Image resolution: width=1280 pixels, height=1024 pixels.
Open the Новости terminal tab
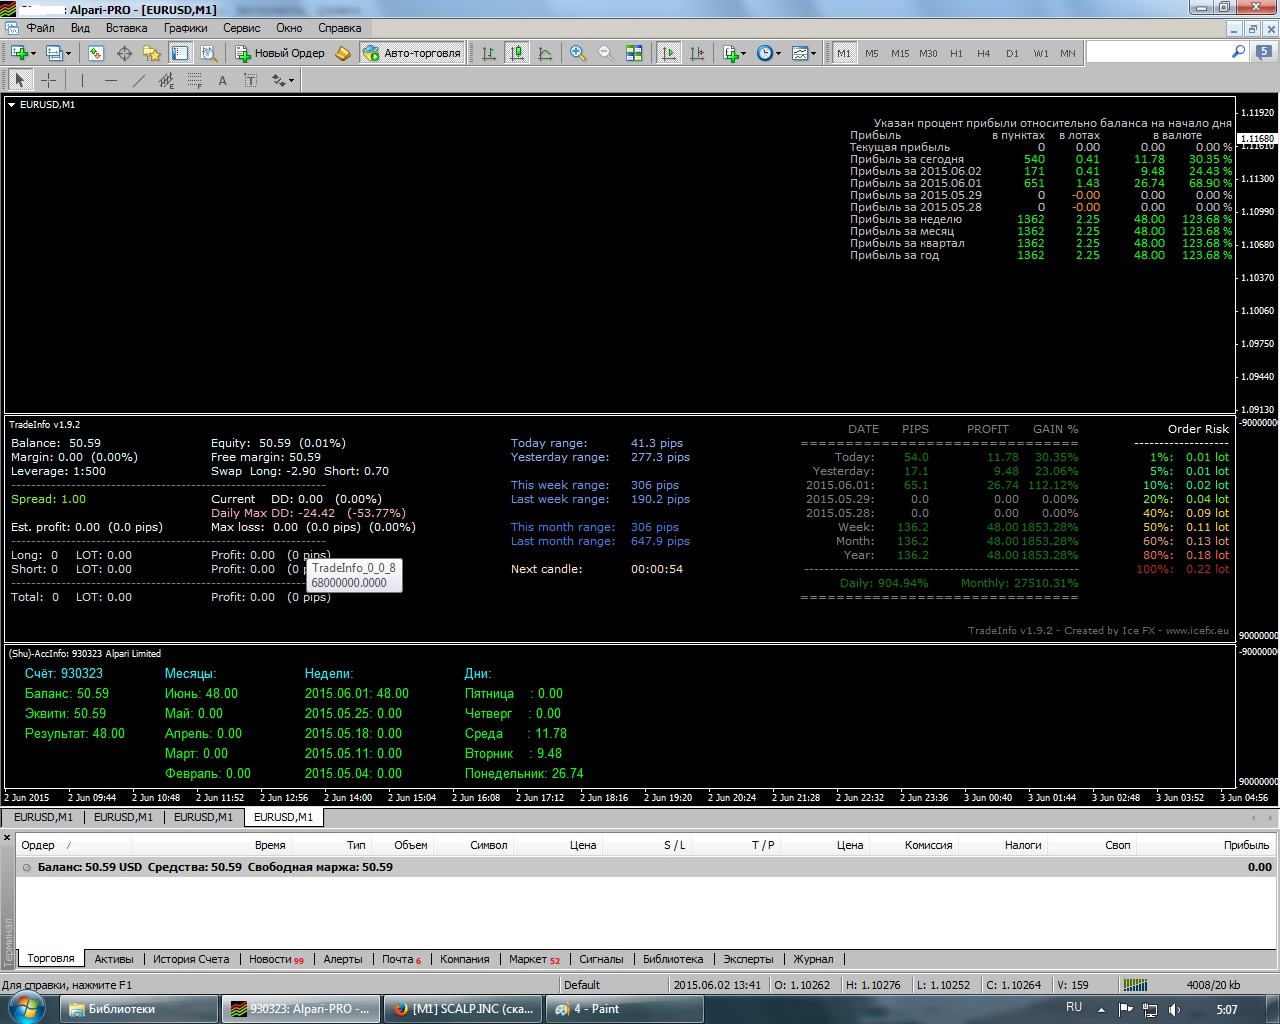coord(276,959)
